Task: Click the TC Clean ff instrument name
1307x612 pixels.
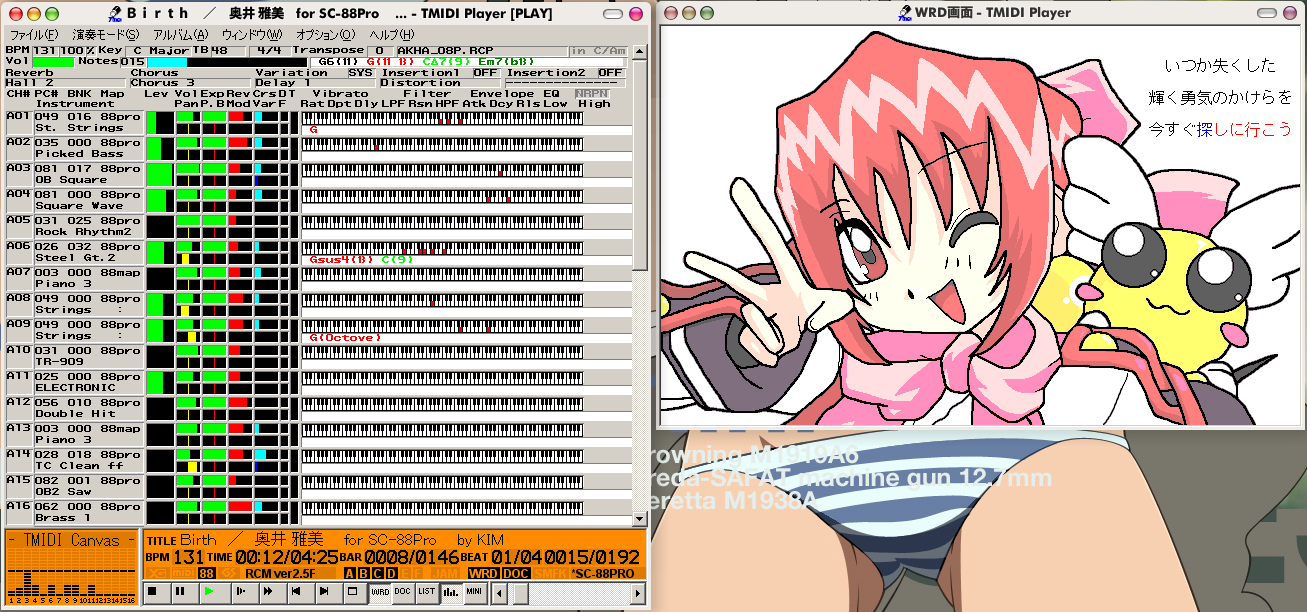Action: pos(80,466)
